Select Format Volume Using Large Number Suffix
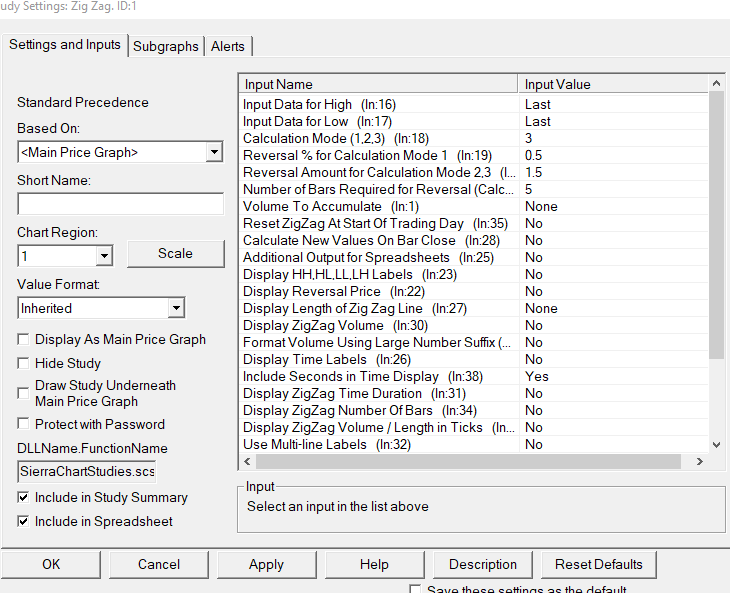 (474, 342)
